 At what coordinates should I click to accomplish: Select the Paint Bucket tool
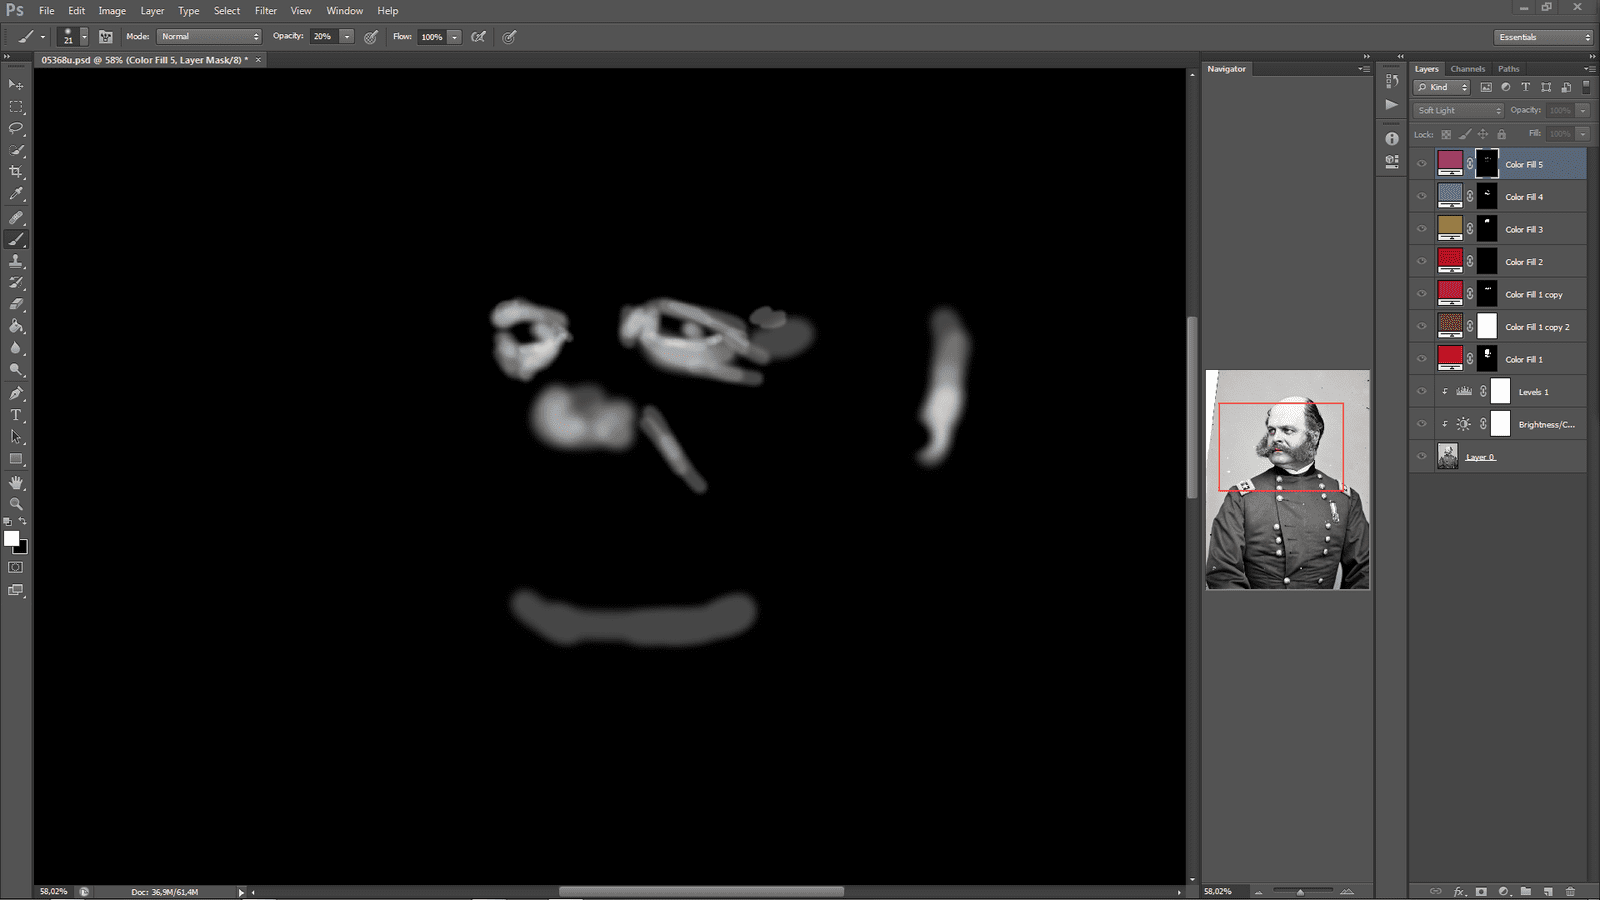coord(16,326)
